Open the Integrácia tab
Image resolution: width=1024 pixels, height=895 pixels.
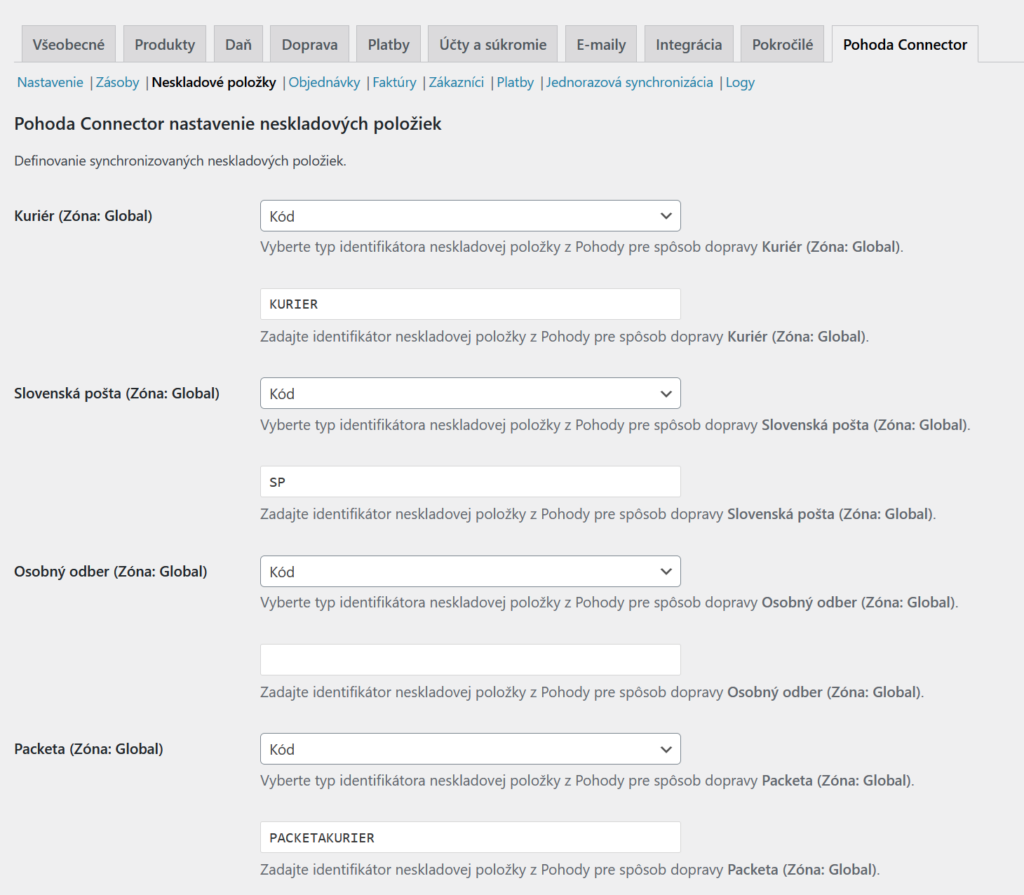point(689,44)
